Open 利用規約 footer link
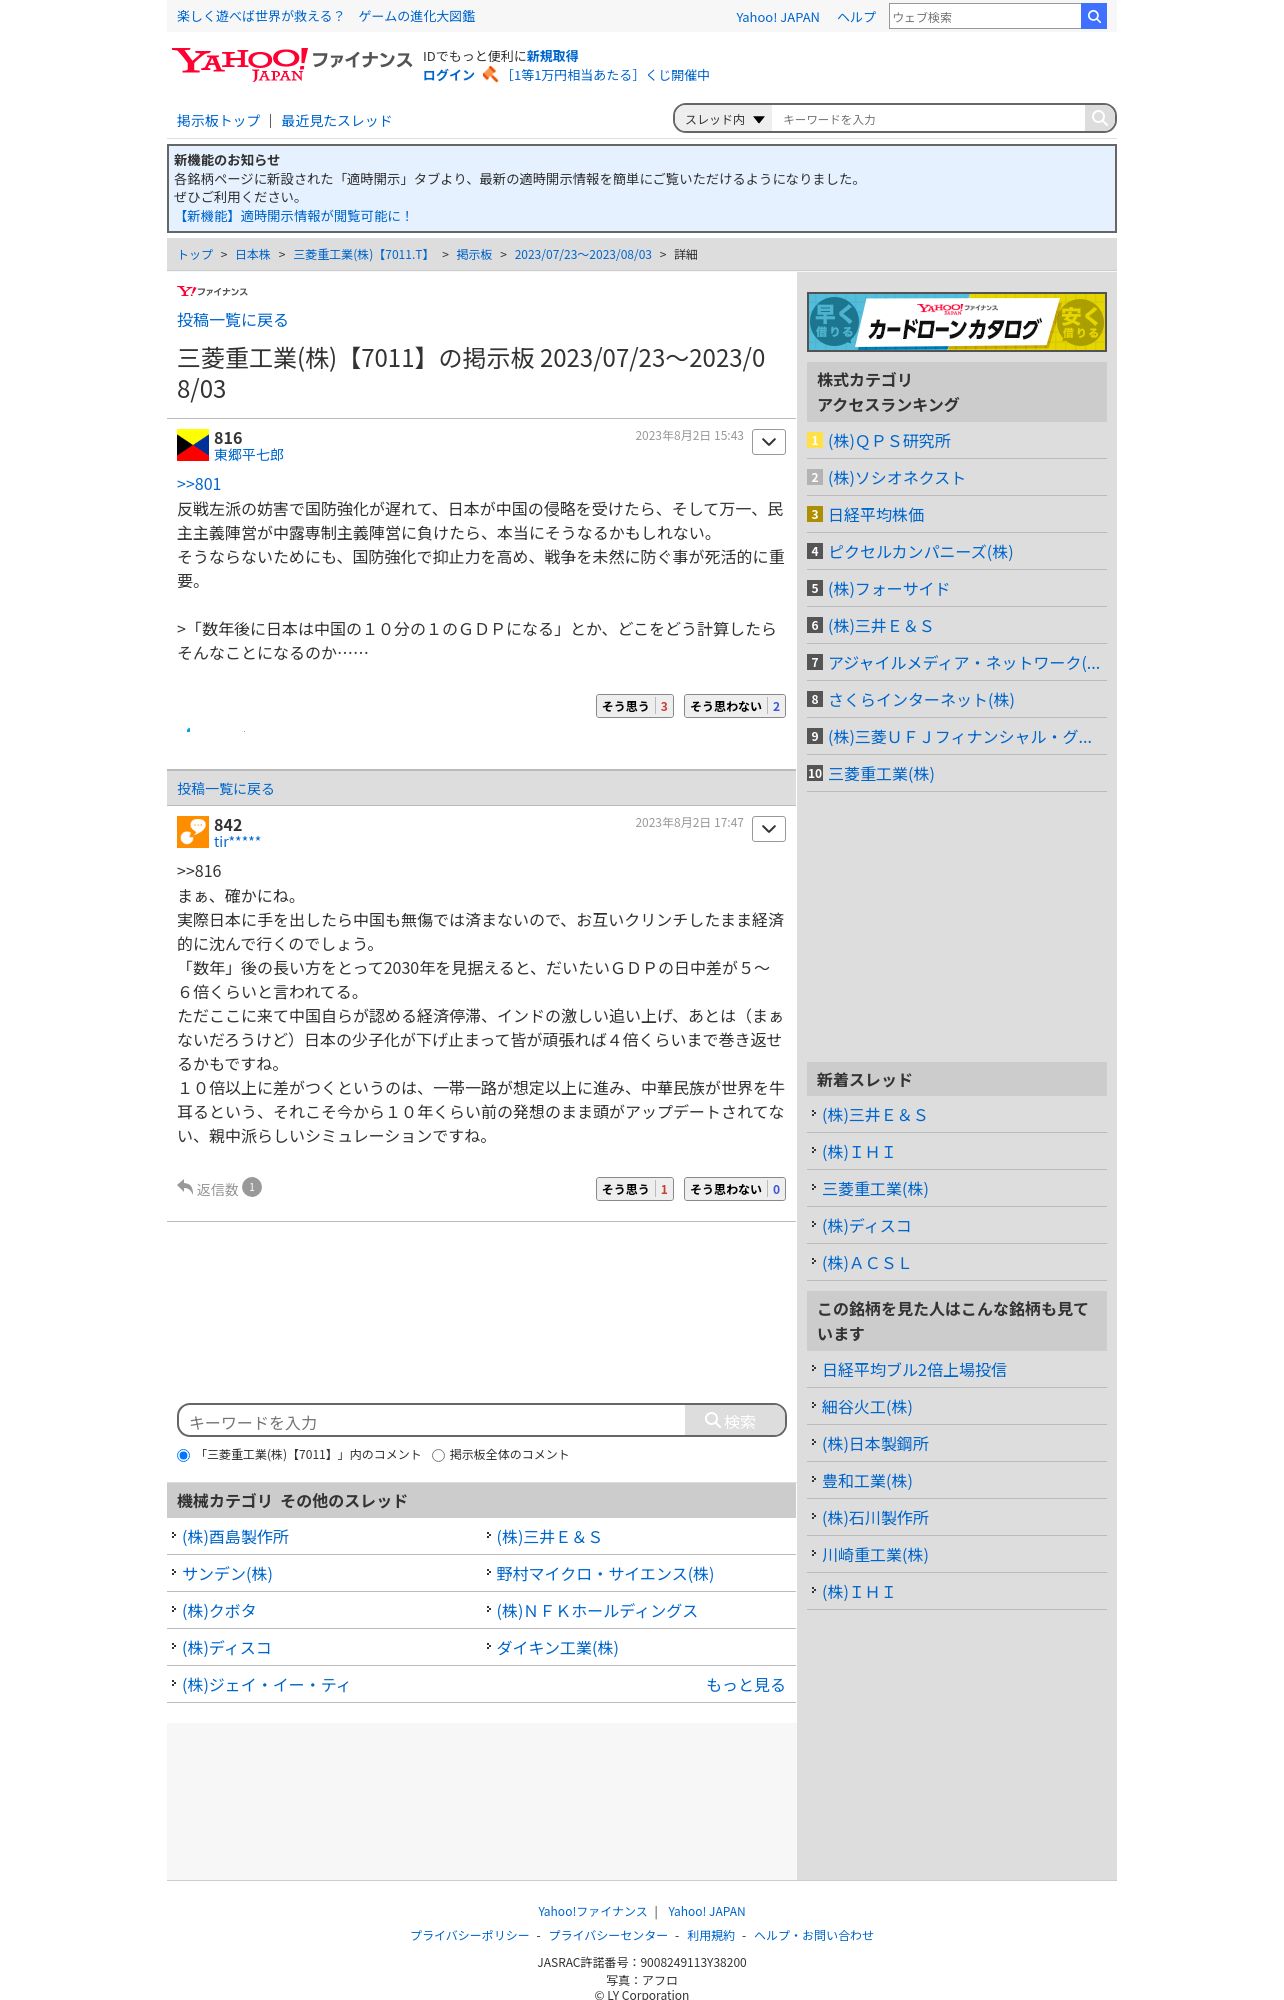1284x2000 pixels. 711,1936
